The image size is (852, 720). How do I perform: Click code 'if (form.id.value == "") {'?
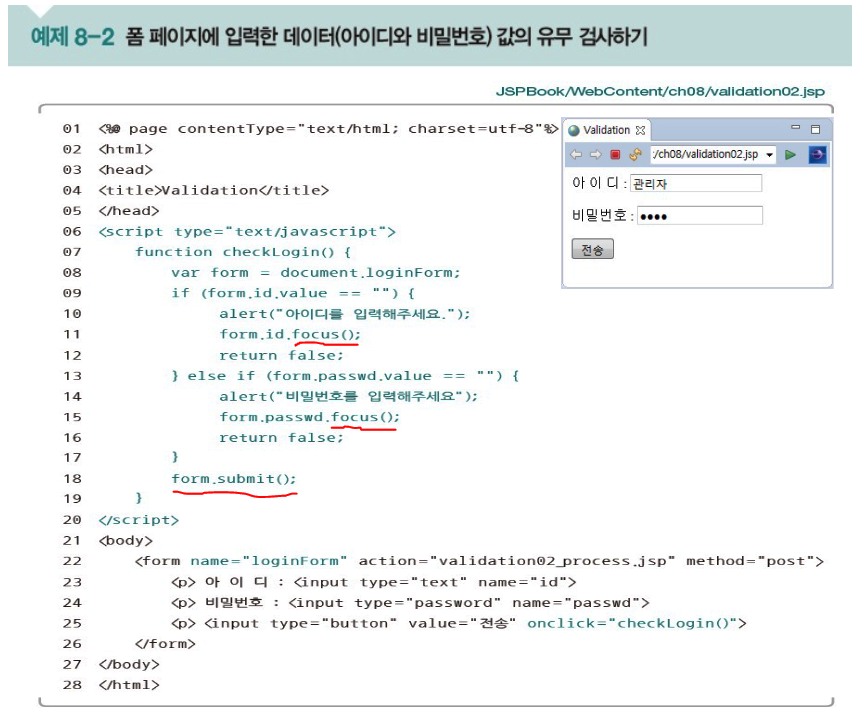pyautogui.click(x=293, y=293)
